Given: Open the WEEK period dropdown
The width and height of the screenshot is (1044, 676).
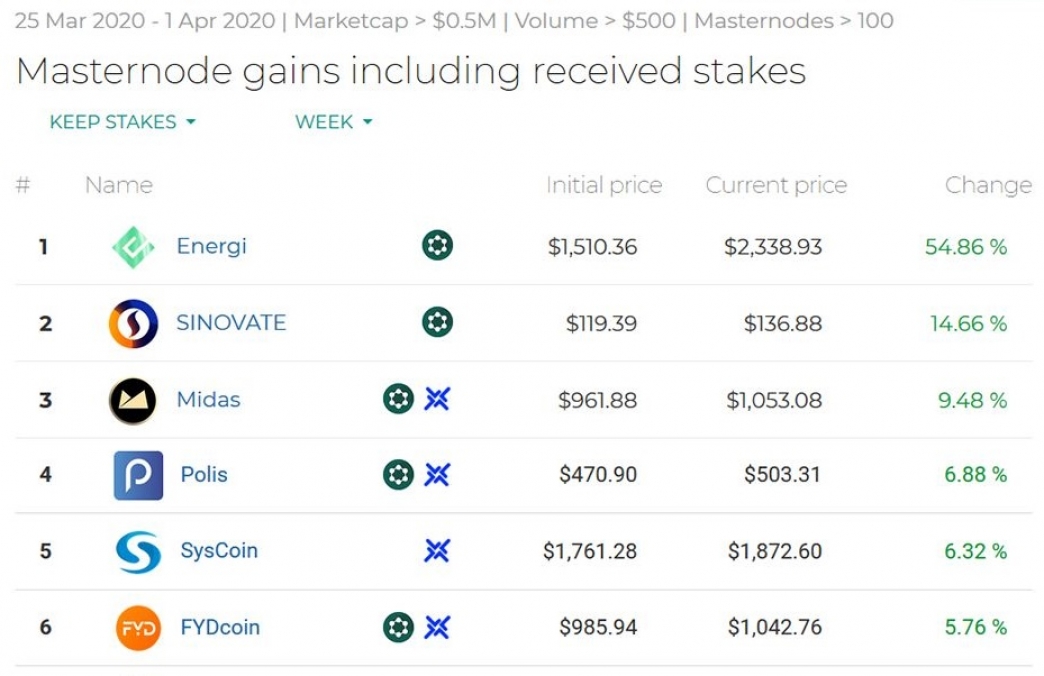Looking at the screenshot, I should tap(333, 122).
